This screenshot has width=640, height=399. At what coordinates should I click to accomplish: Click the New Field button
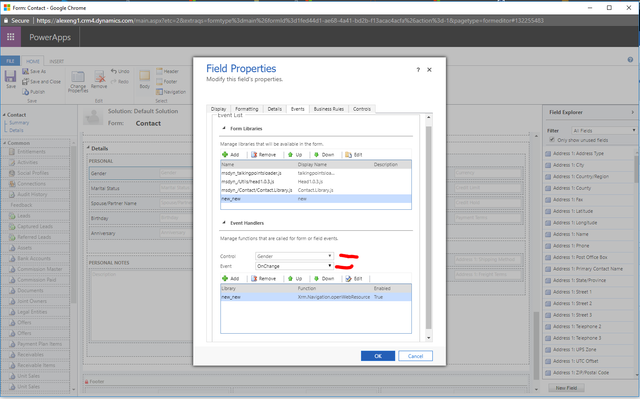pyautogui.click(x=566, y=388)
